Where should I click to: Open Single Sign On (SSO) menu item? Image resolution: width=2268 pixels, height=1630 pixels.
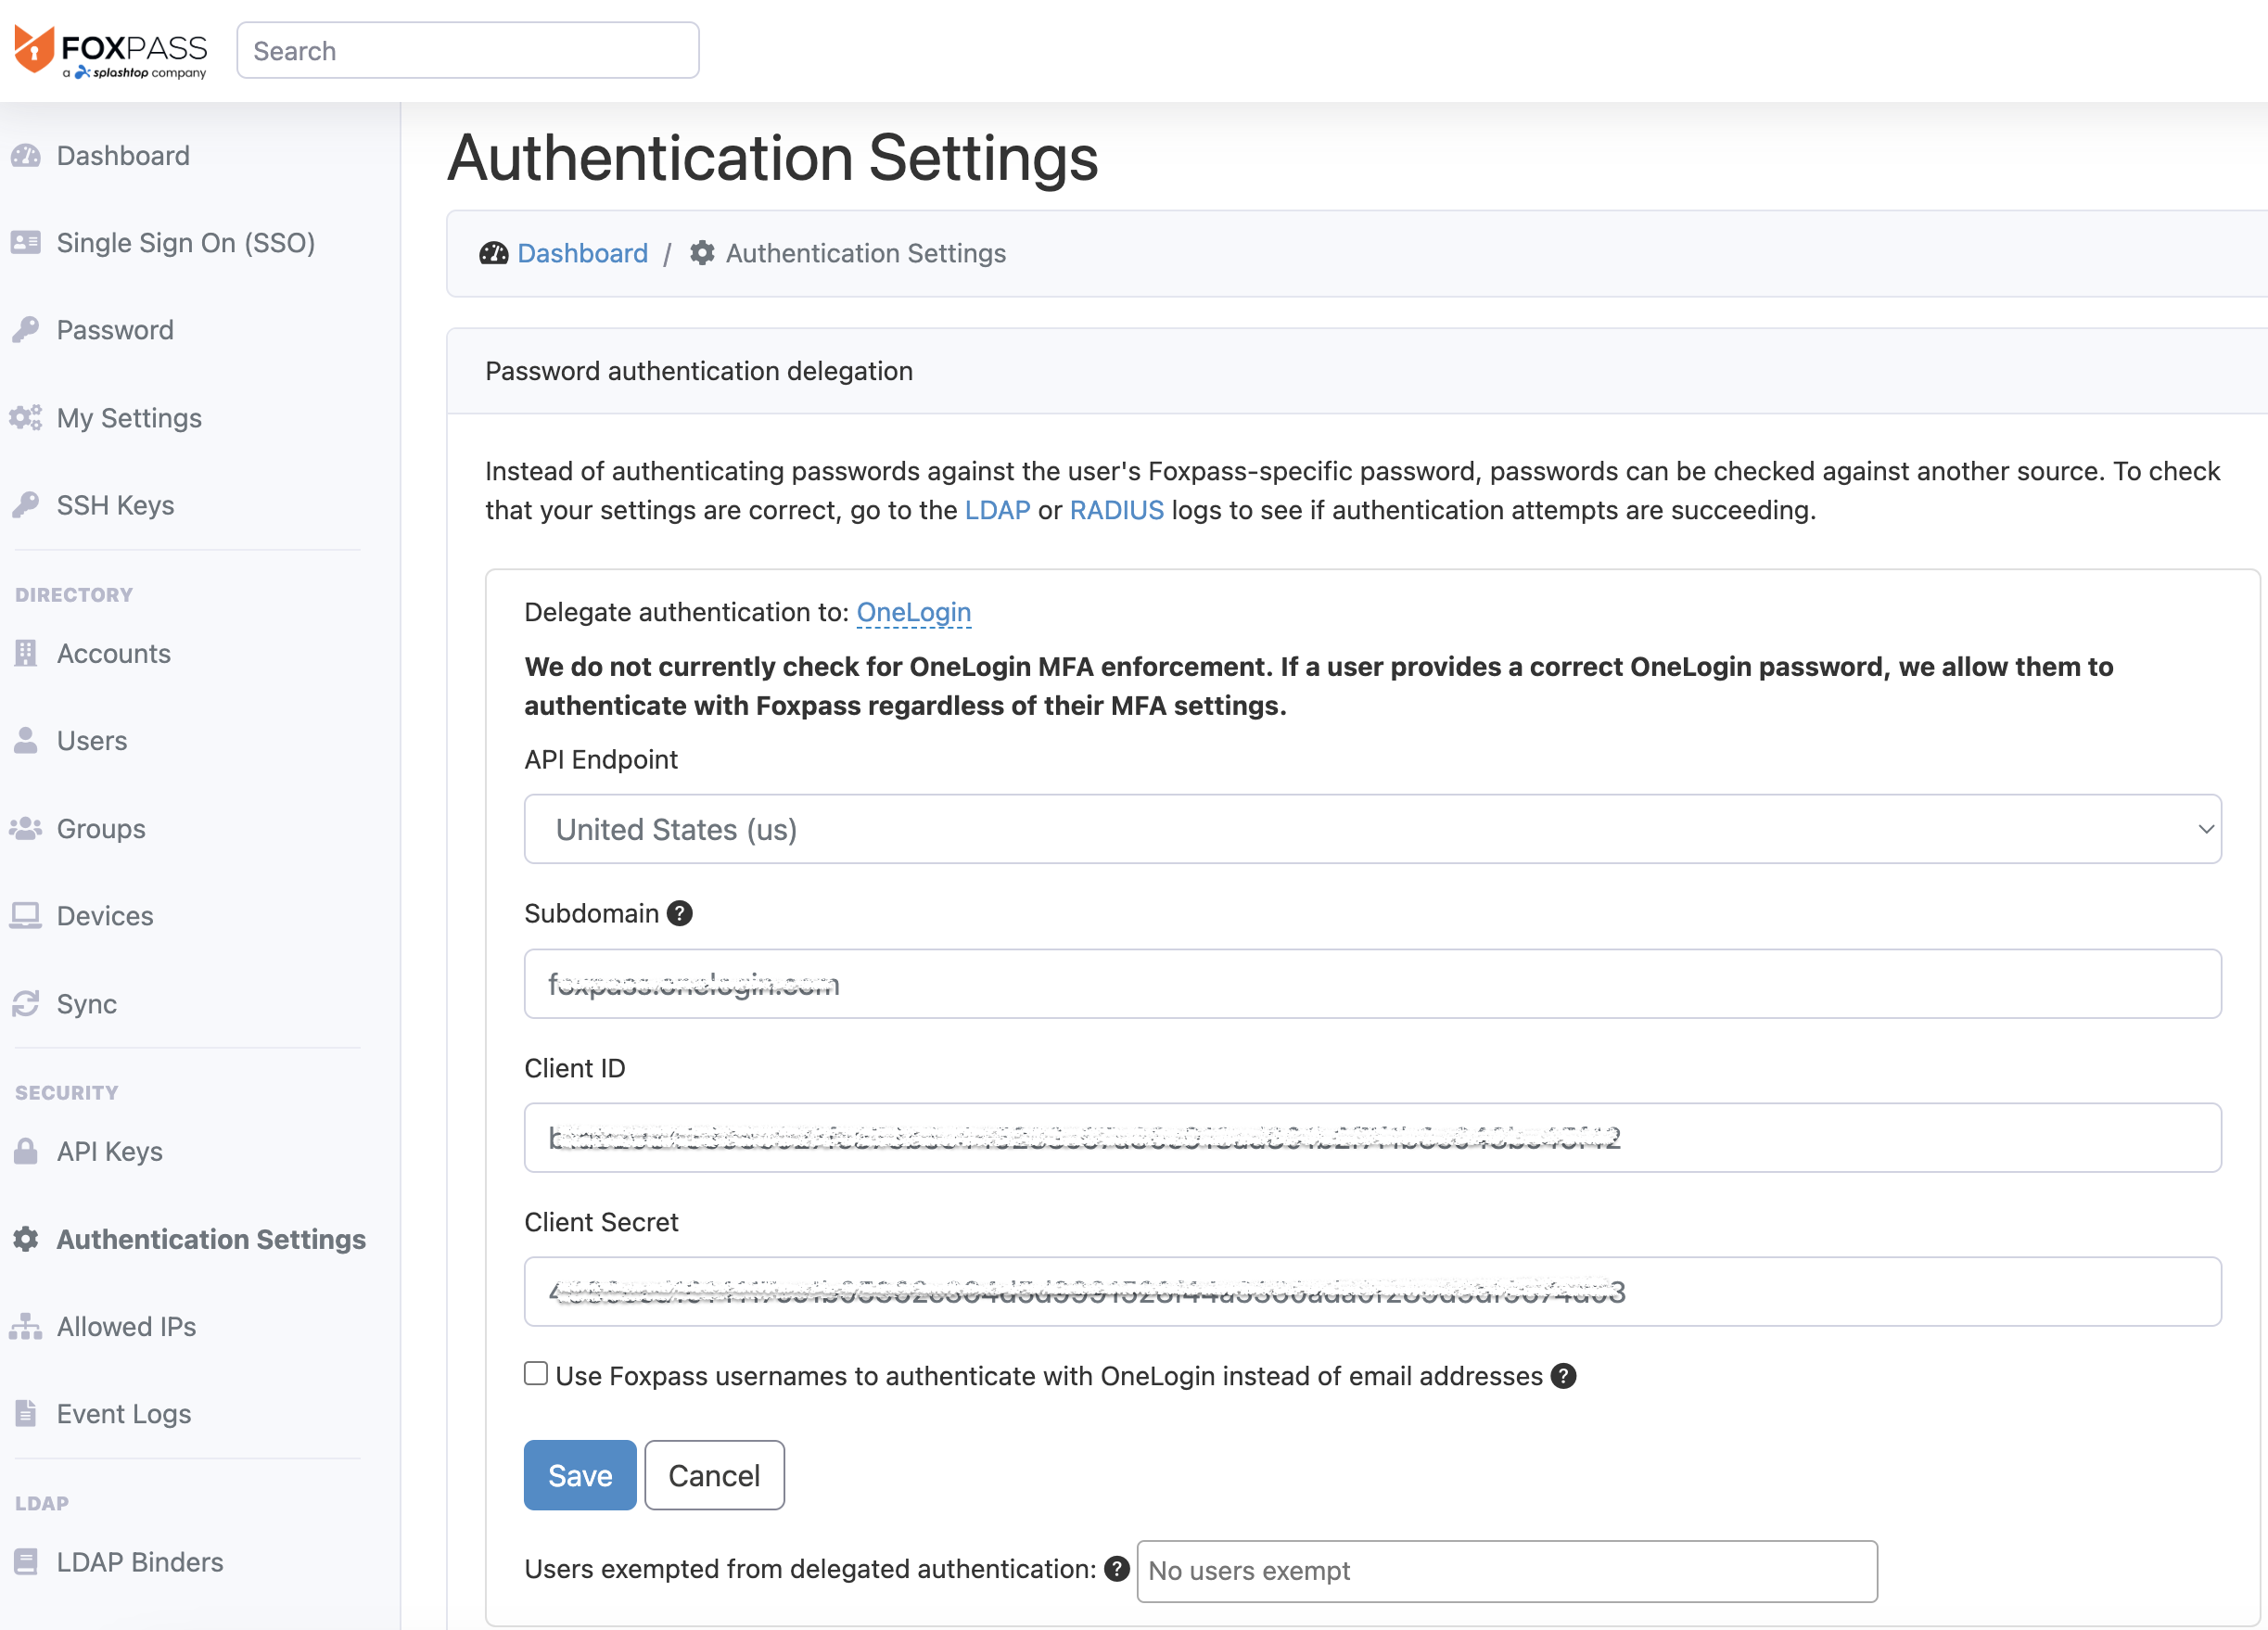[x=185, y=243]
